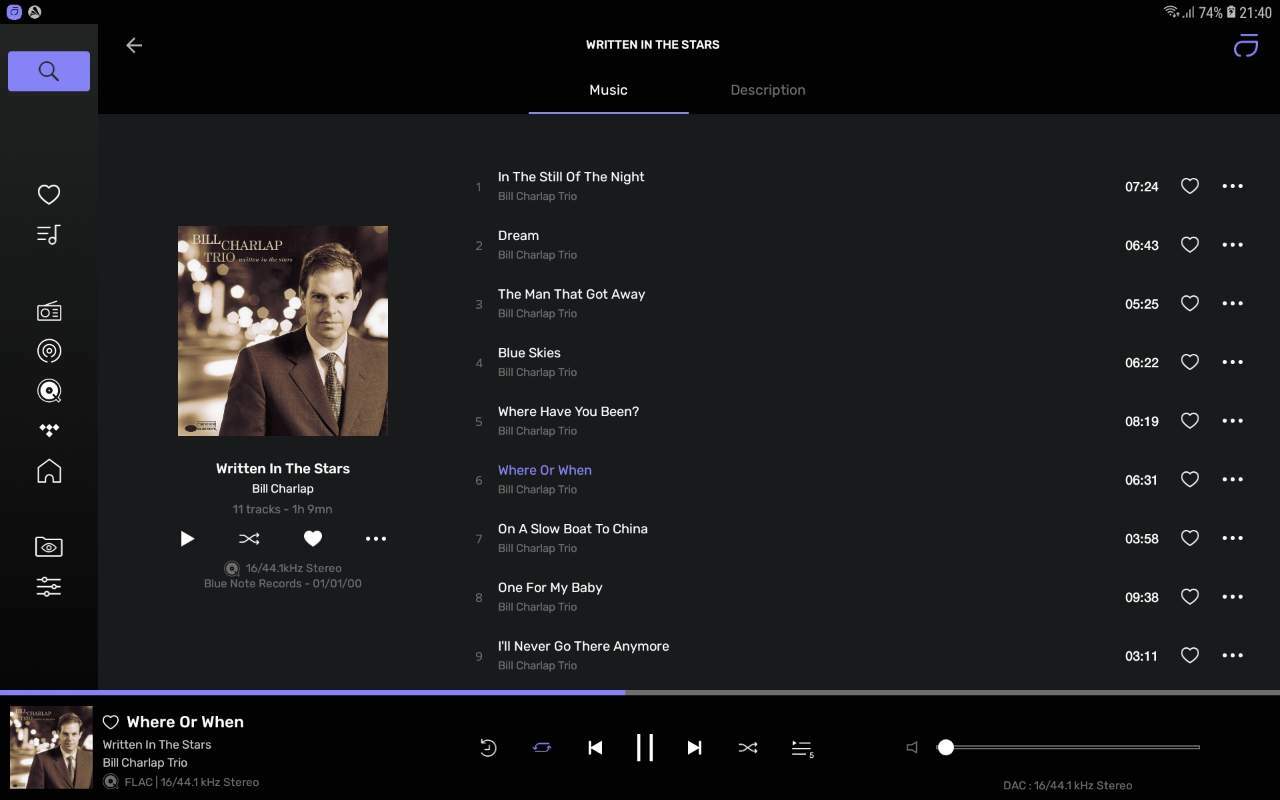
Task: Open the play queue icon
Action: point(802,748)
